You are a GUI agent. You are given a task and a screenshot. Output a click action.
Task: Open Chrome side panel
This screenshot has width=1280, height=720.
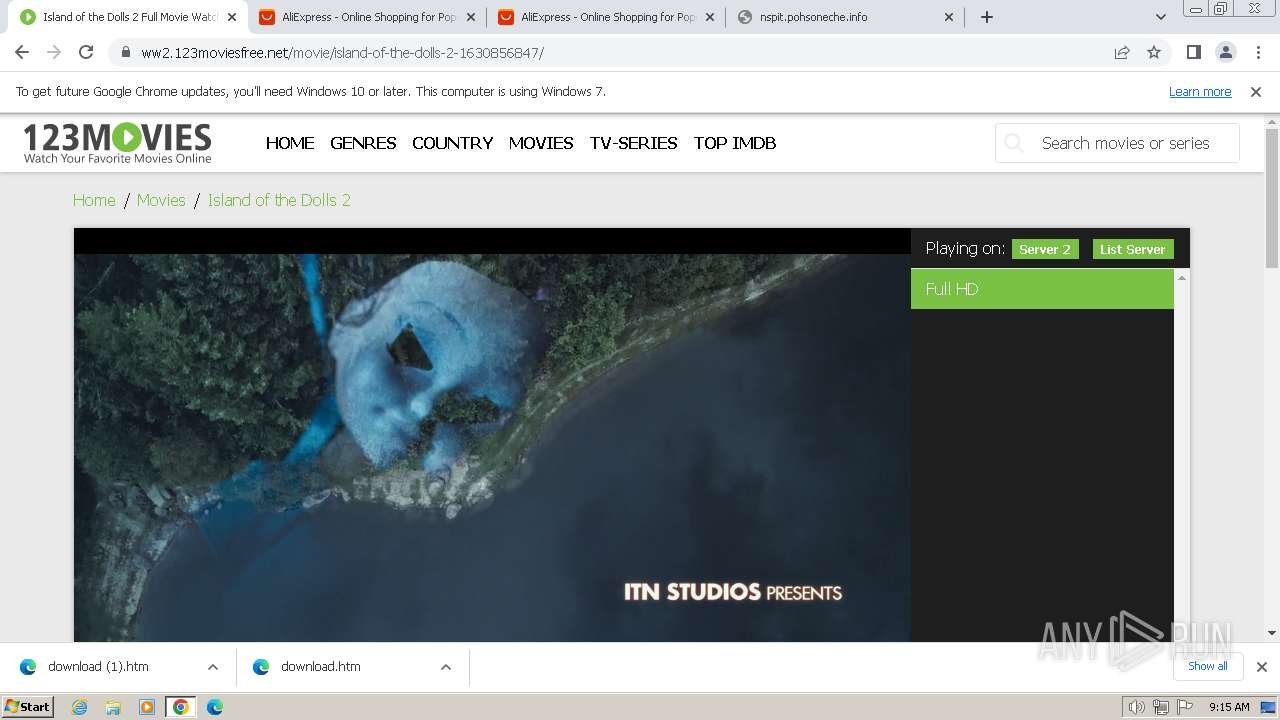coord(1193,52)
